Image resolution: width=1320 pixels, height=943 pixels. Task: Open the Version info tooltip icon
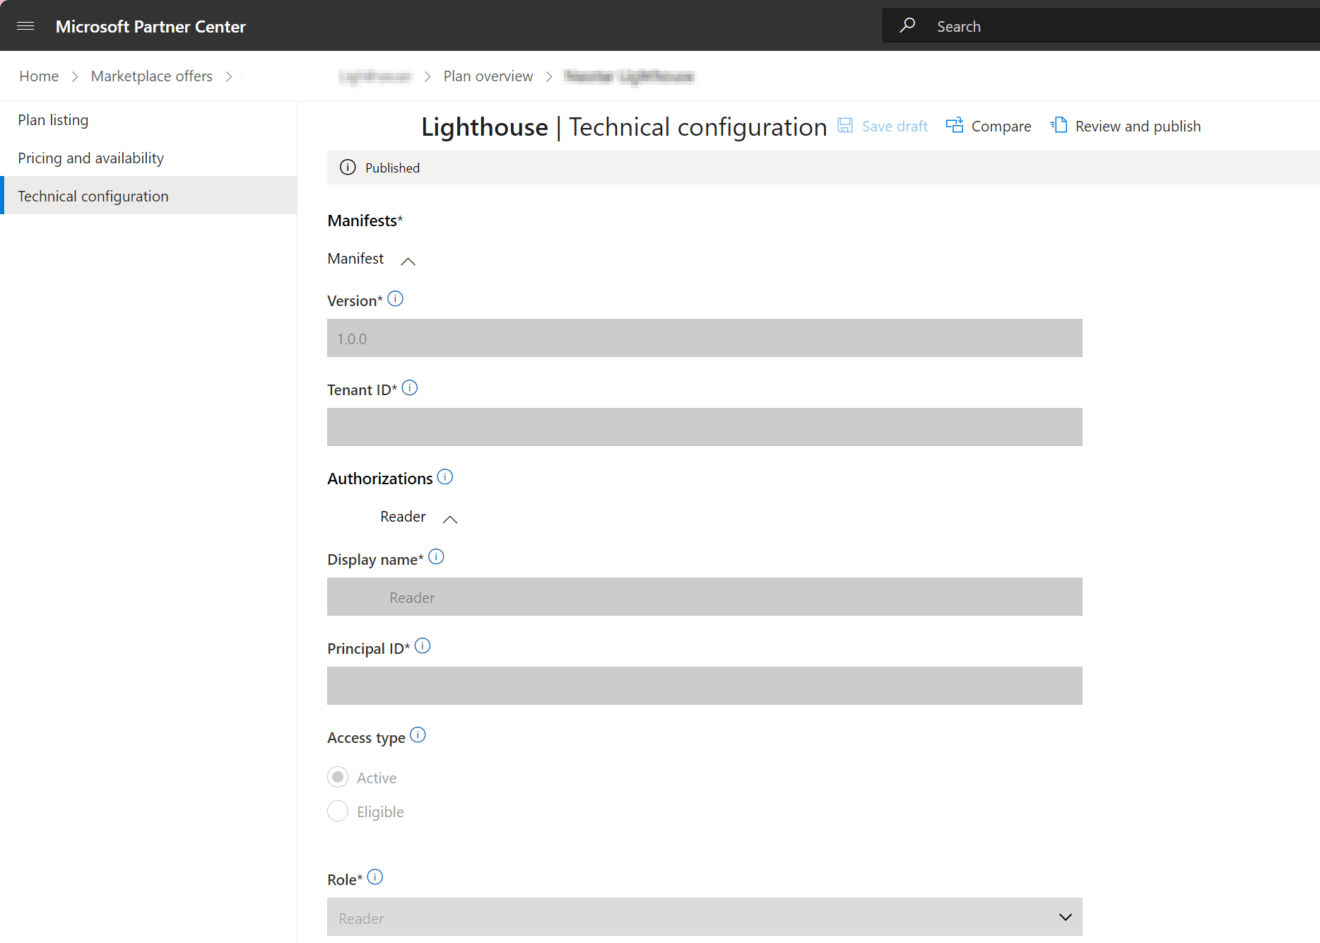395,297
